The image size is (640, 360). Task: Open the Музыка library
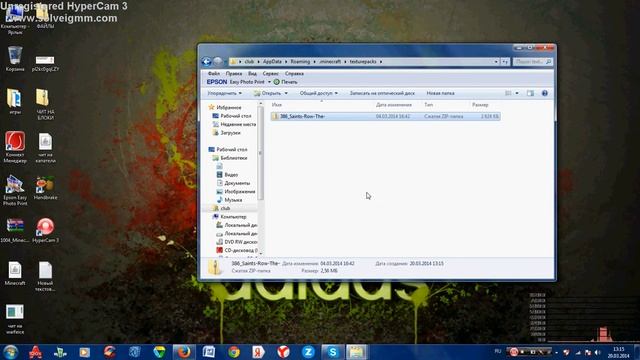coord(233,200)
